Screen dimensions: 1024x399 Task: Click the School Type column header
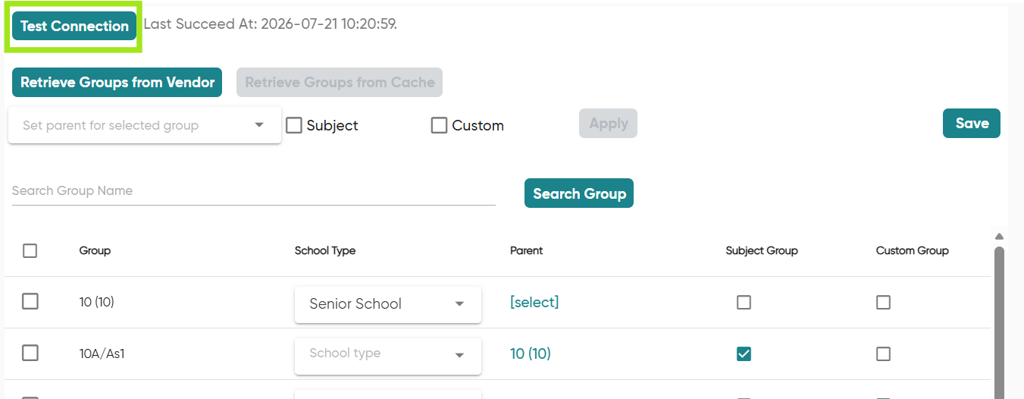[325, 251]
